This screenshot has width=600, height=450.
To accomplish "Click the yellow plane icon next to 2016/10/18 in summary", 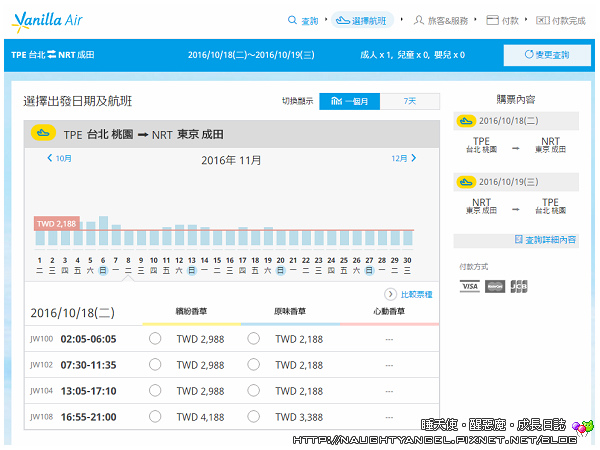I will pos(466,121).
